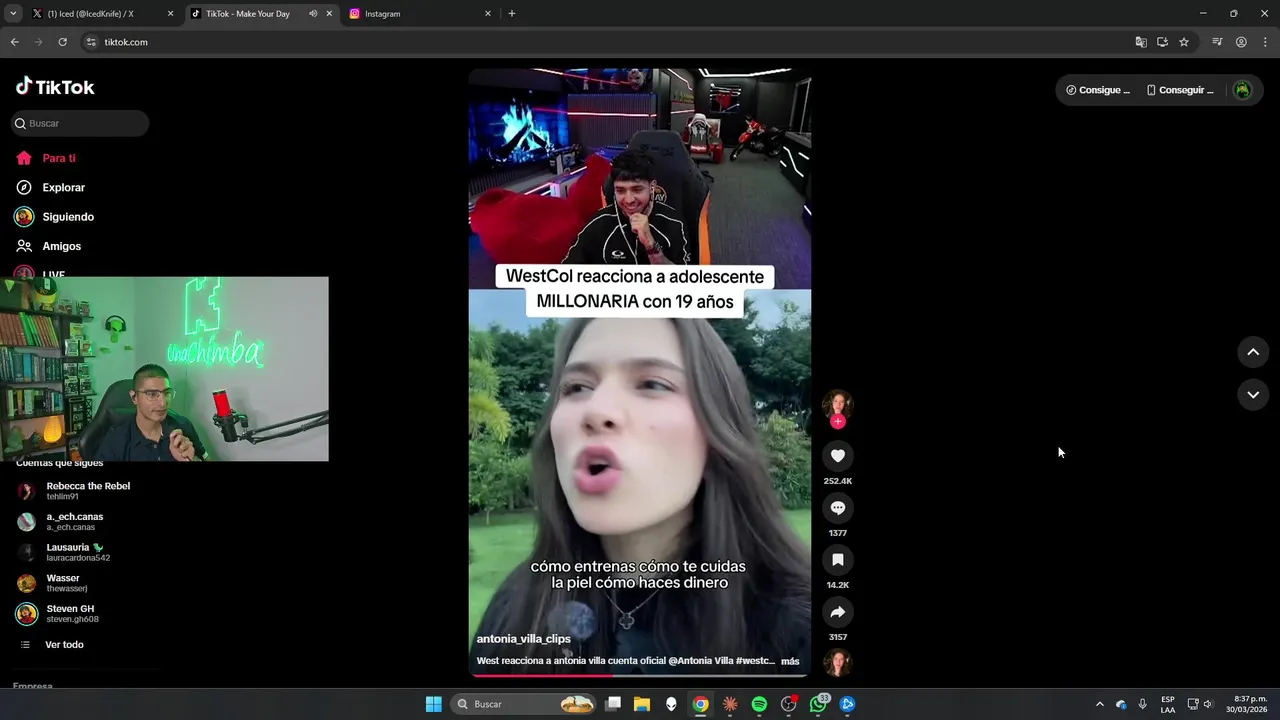Click the 14.2K saves count

[838, 585]
